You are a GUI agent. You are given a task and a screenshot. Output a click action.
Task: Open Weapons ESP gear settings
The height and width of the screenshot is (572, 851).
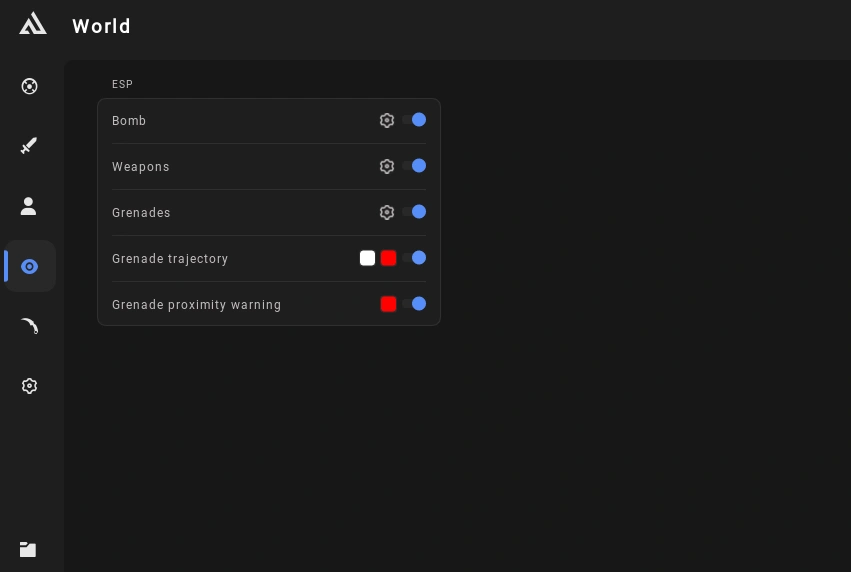(386, 167)
